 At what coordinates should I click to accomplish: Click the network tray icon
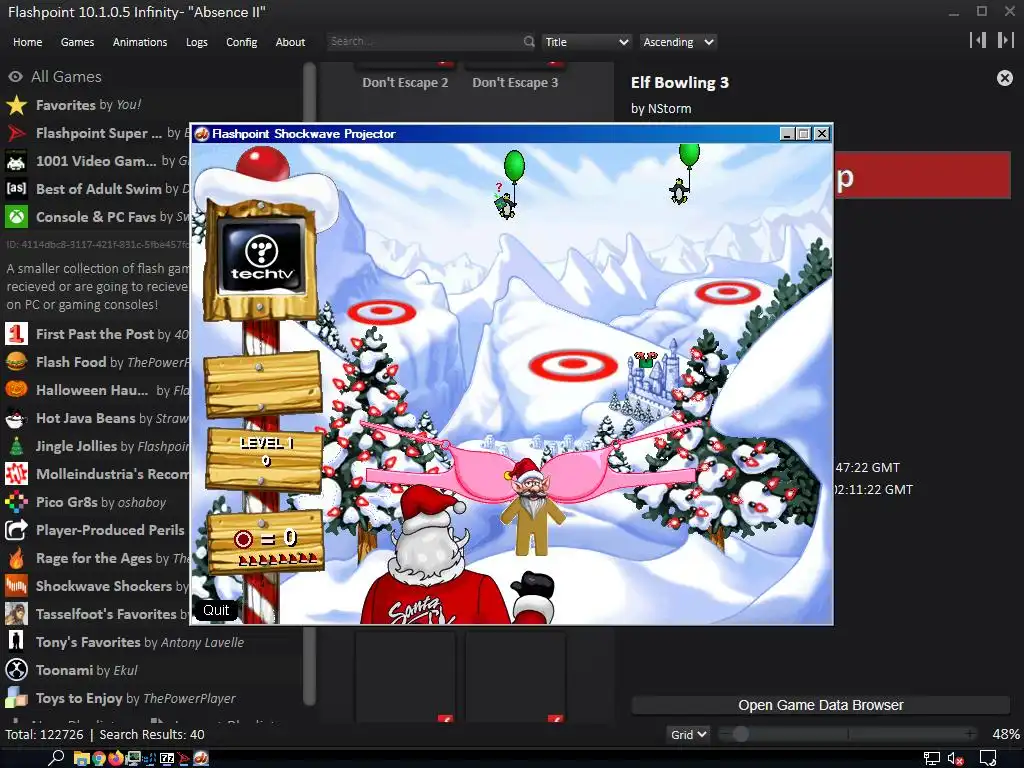click(932, 758)
